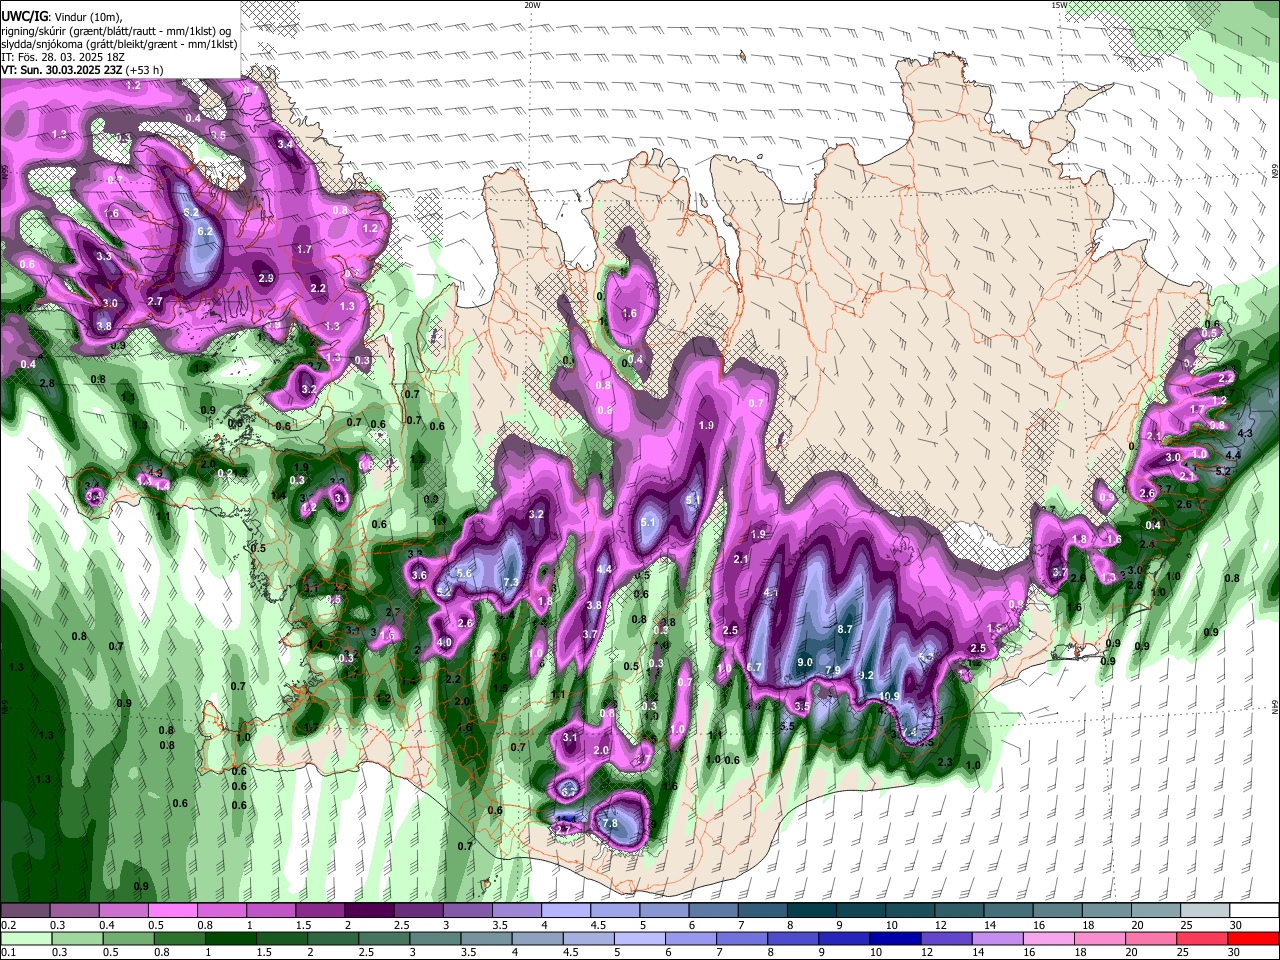The height and width of the screenshot is (960, 1280).
Task: Click the bright red swatch in rain legend
Action: pos(1255,938)
